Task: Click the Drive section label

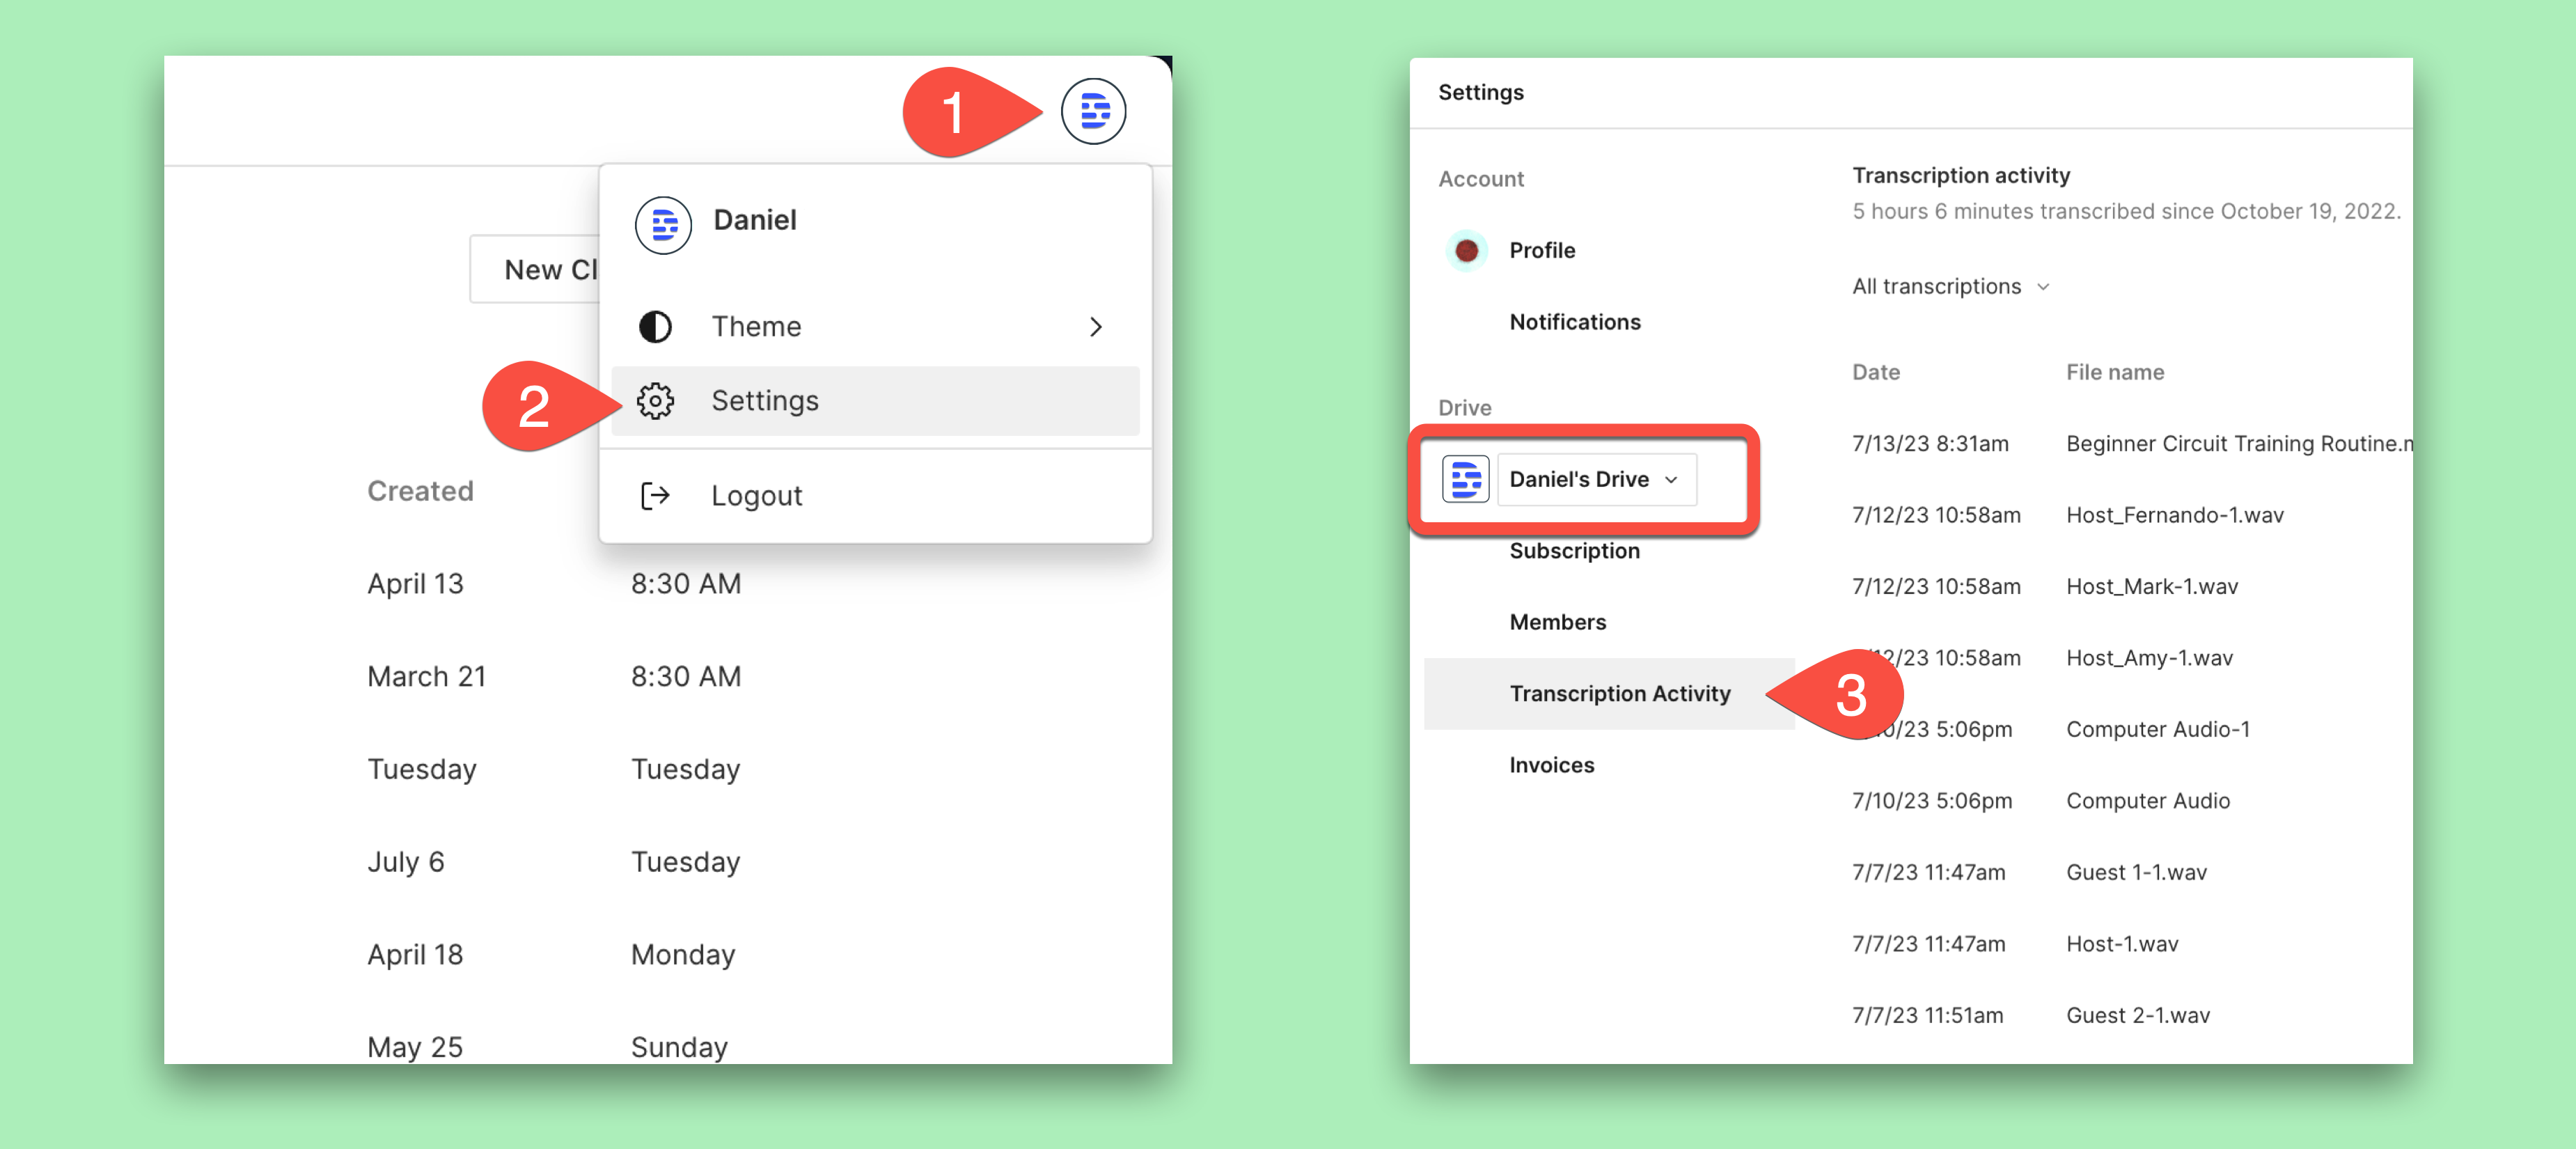Action: (1464, 408)
